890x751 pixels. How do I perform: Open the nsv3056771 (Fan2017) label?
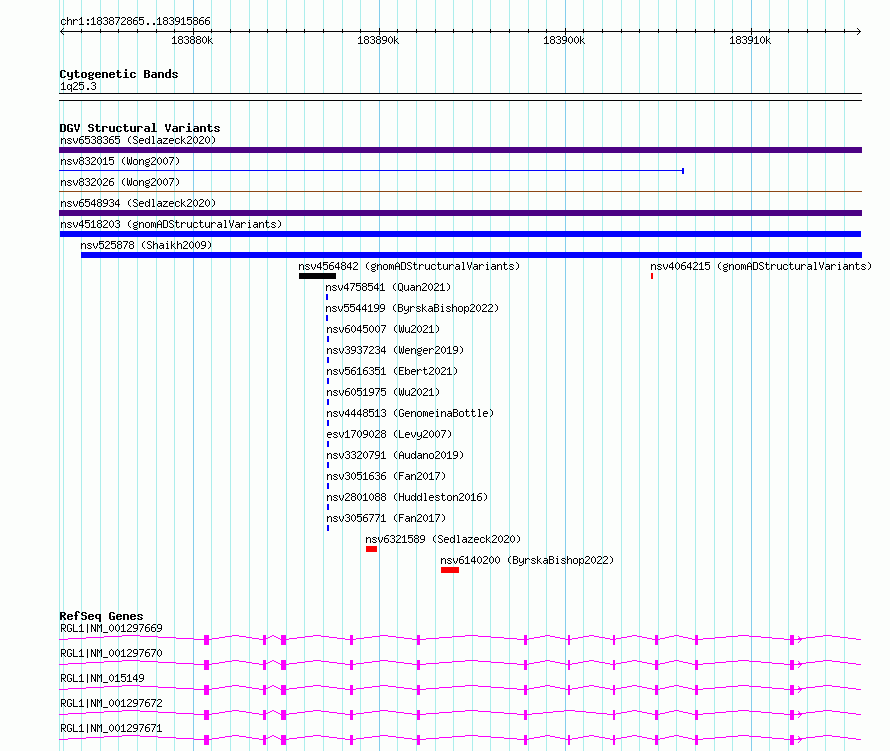pyautogui.click(x=386, y=518)
